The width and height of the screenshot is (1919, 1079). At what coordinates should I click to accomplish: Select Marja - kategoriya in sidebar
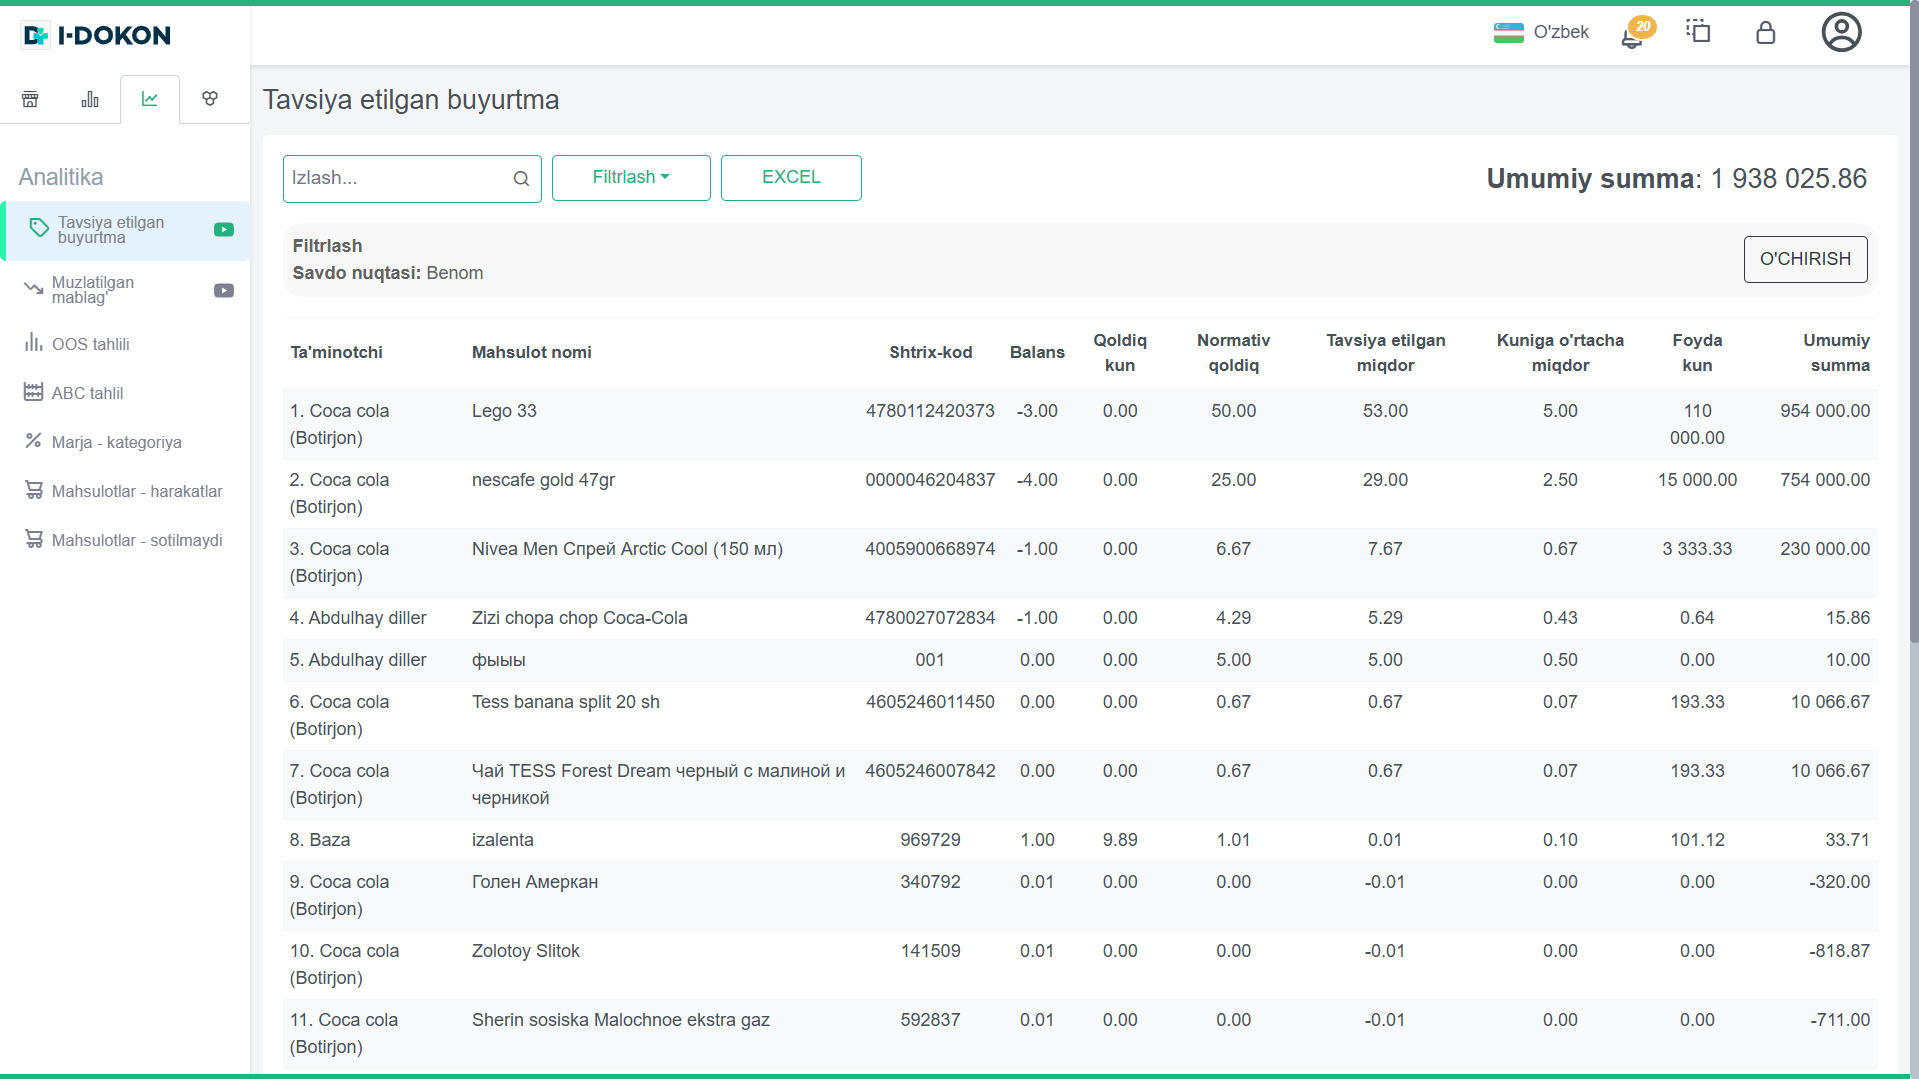click(x=116, y=442)
